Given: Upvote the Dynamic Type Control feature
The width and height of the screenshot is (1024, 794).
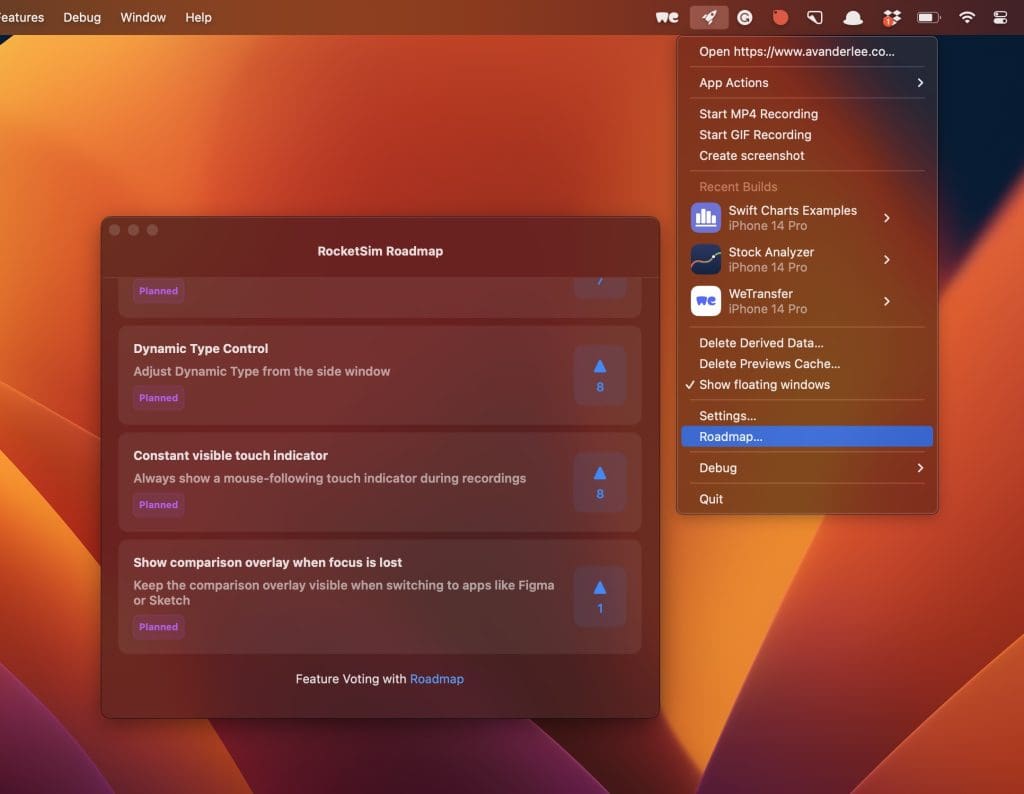Looking at the screenshot, I should coord(600,375).
